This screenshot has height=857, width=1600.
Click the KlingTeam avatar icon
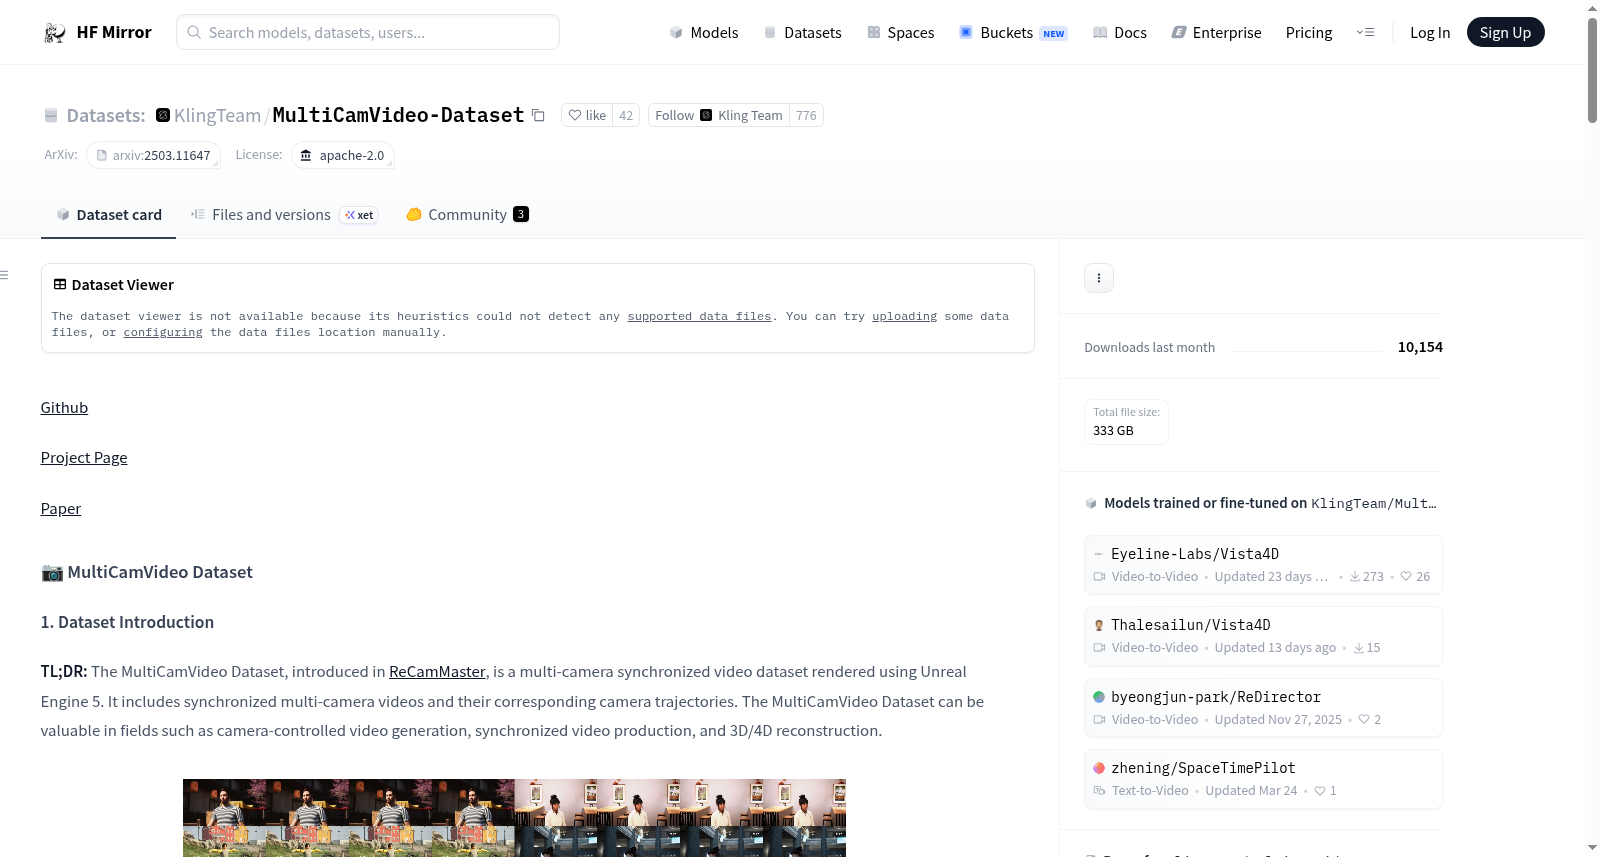coord(163,115)
